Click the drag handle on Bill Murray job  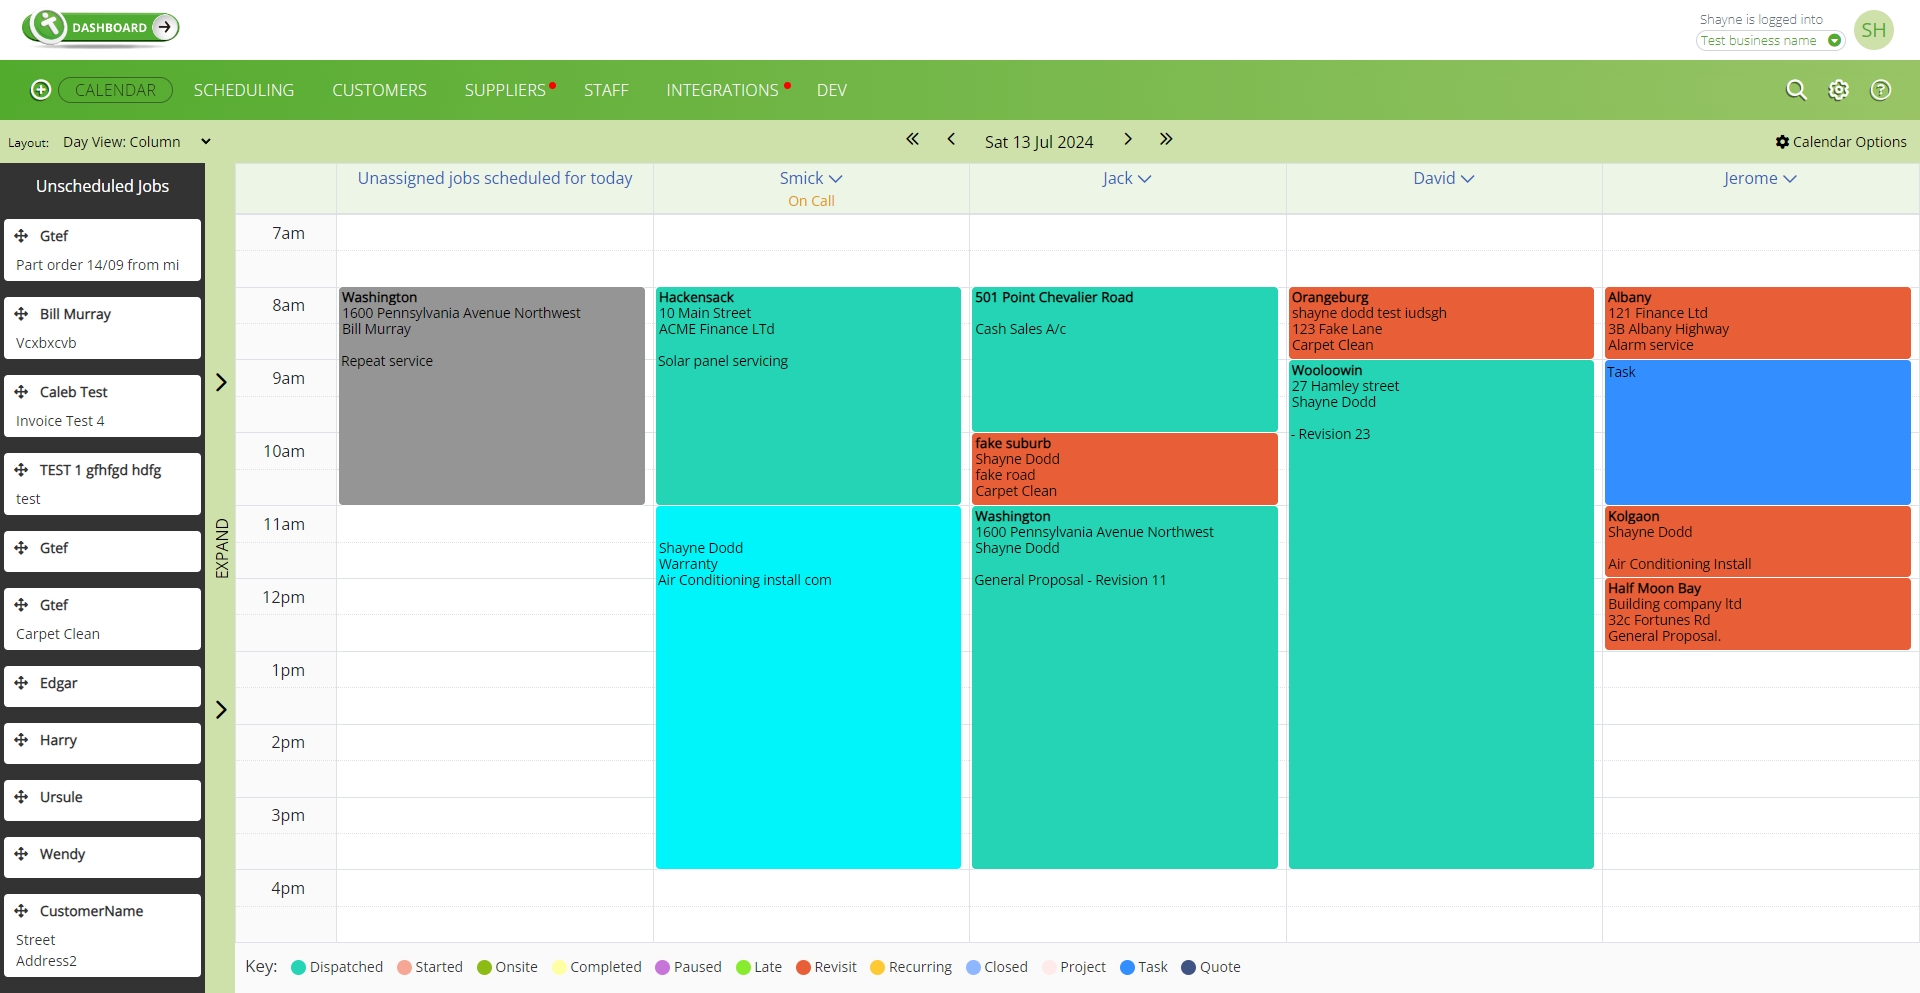22,314
